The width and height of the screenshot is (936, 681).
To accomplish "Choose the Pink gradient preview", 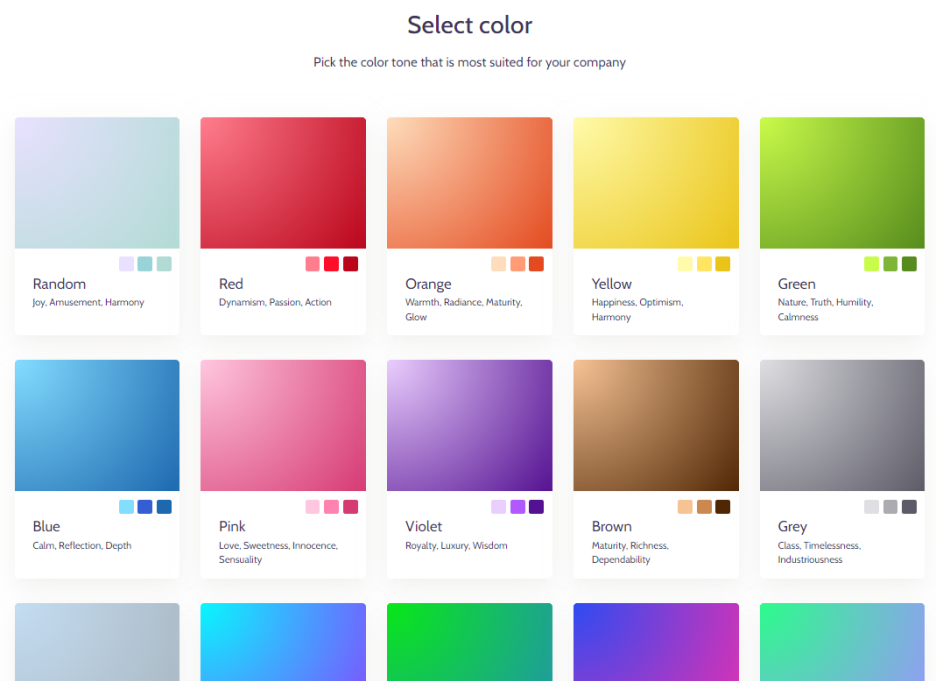I will click(x=283, y=425).
